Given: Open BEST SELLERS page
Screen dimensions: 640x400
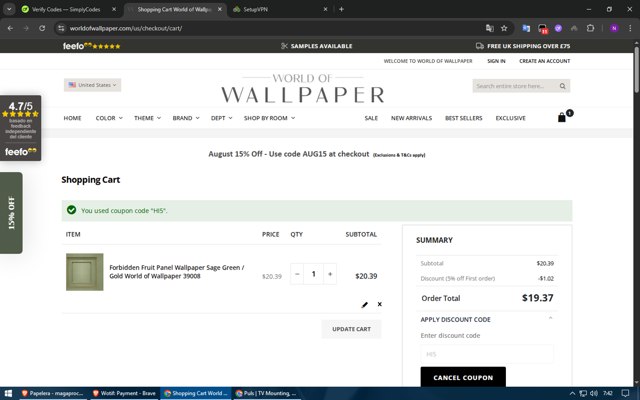Looking at the screenshot, I should pos(464,118).
